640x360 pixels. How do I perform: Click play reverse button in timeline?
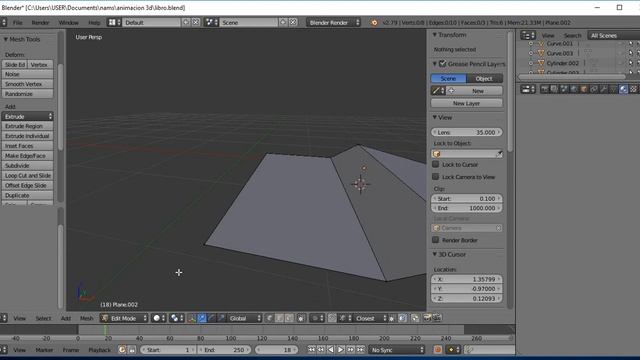pyautogui.click(x=331, y=349)
